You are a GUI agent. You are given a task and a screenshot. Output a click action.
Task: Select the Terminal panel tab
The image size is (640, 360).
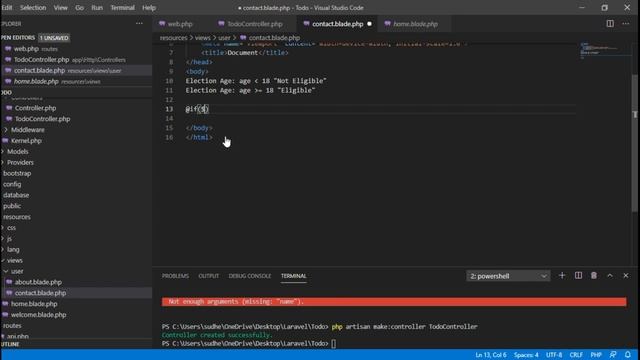pos(293,276)
